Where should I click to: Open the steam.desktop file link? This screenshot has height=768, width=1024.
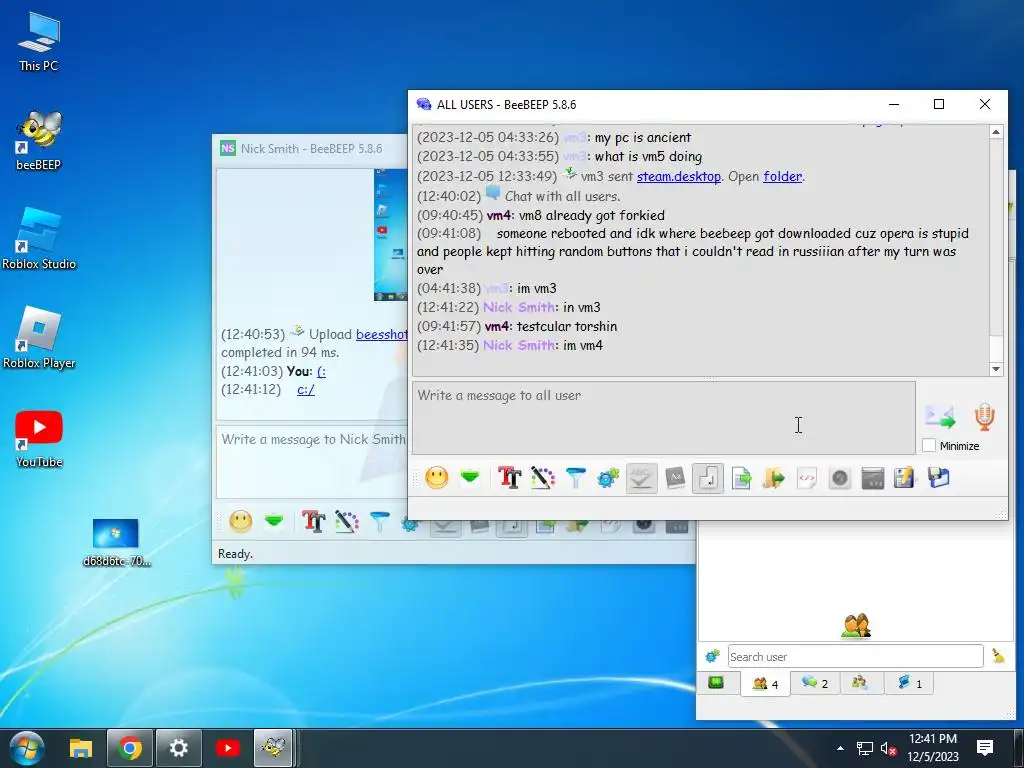679,176
